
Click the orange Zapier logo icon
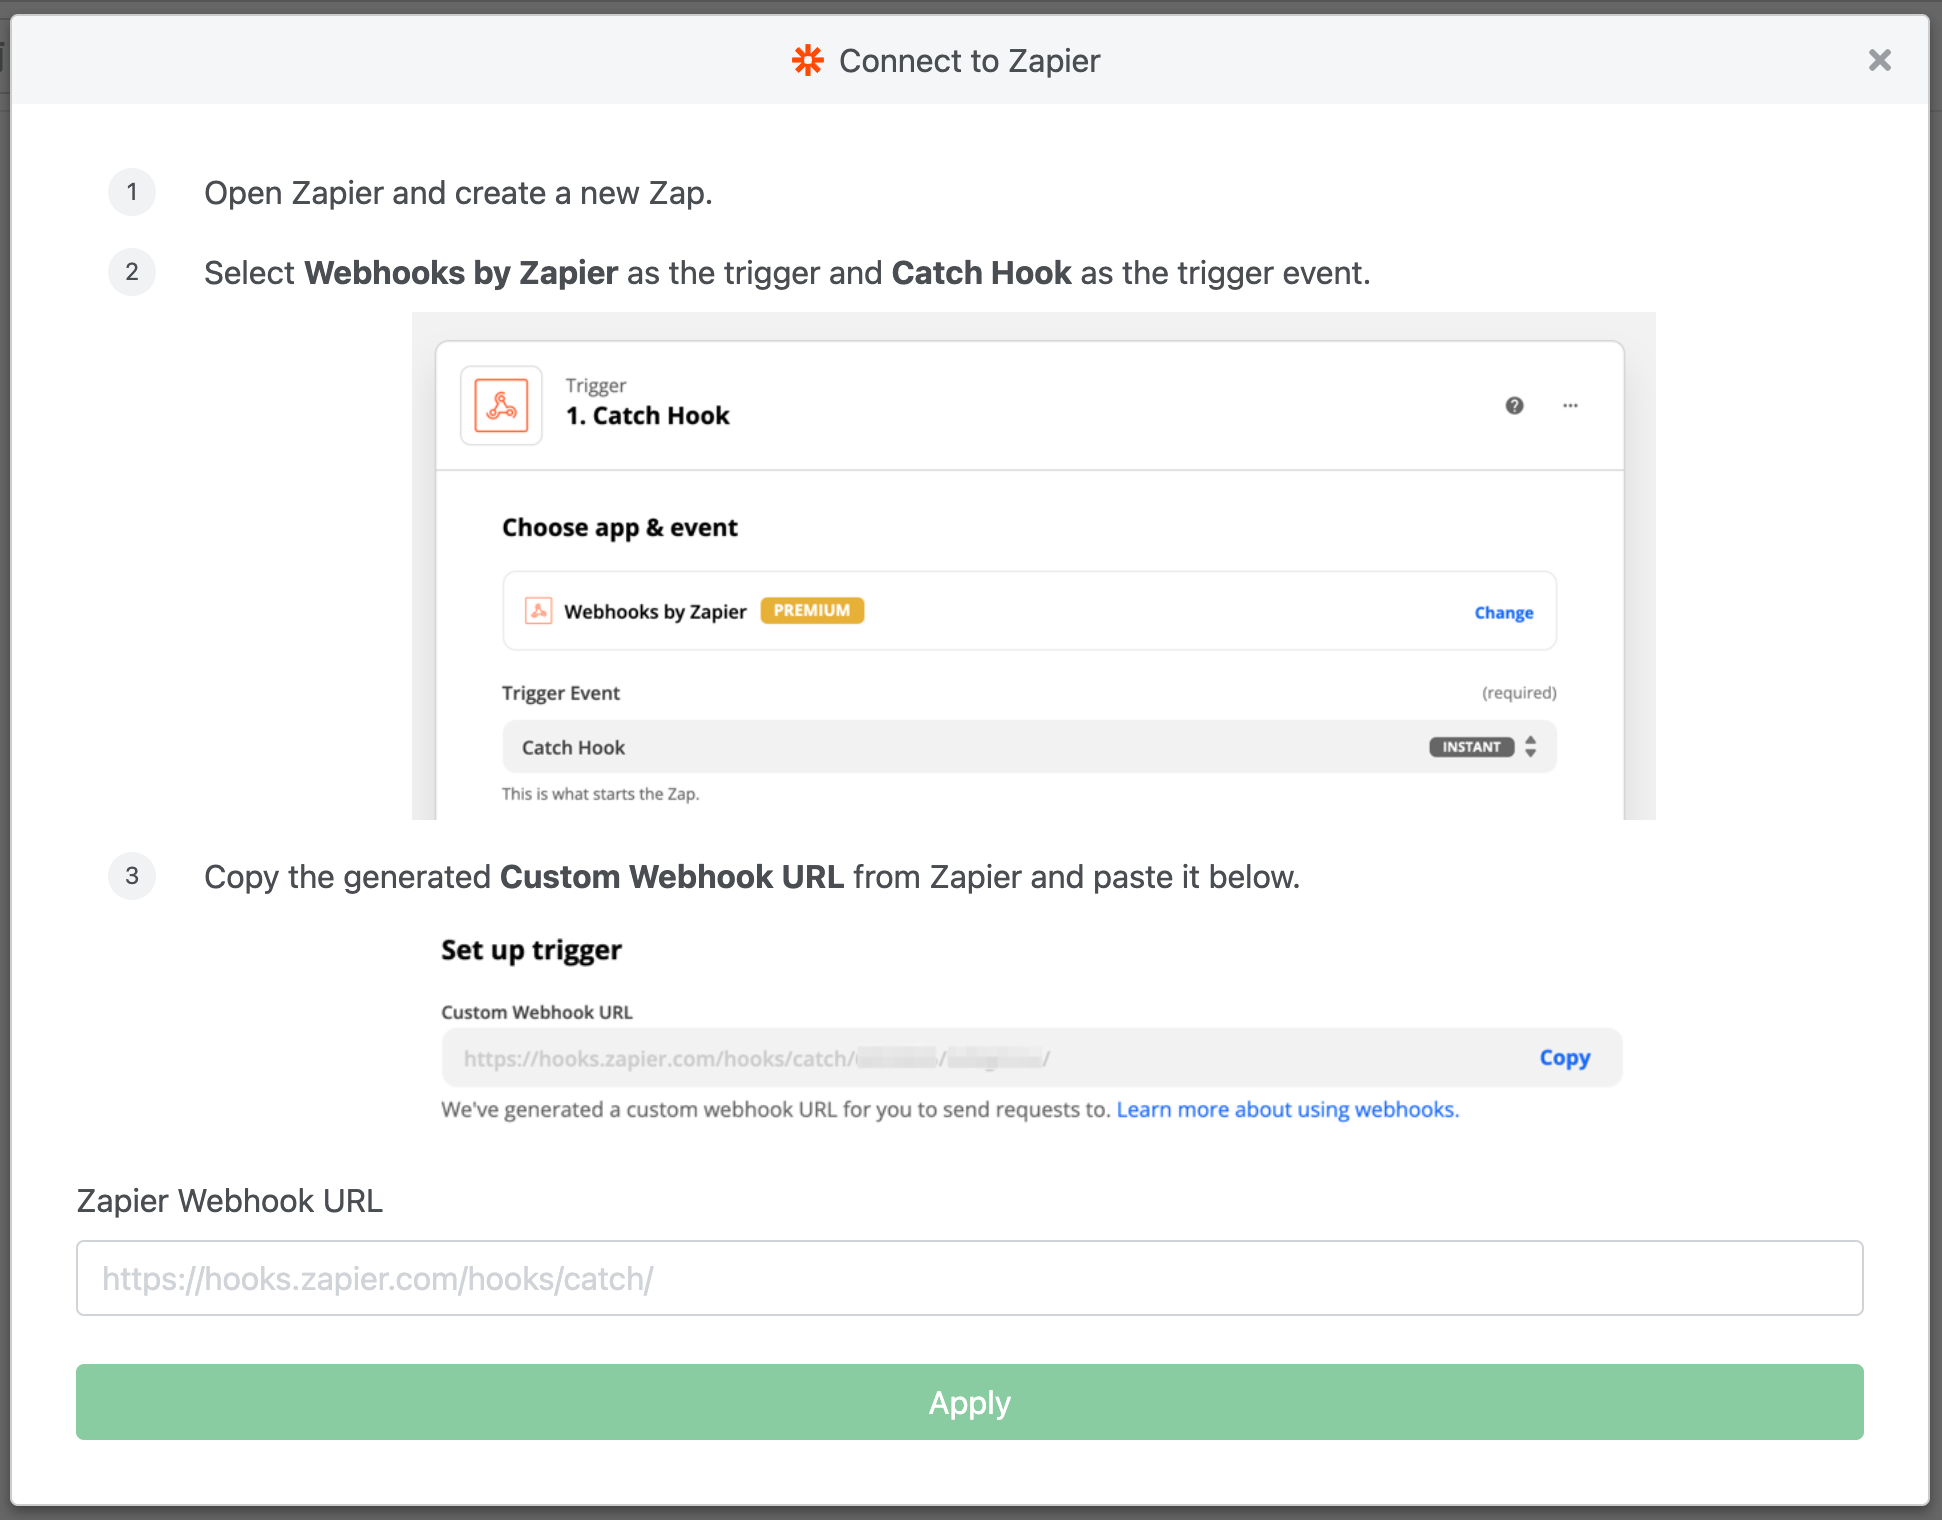807,61
